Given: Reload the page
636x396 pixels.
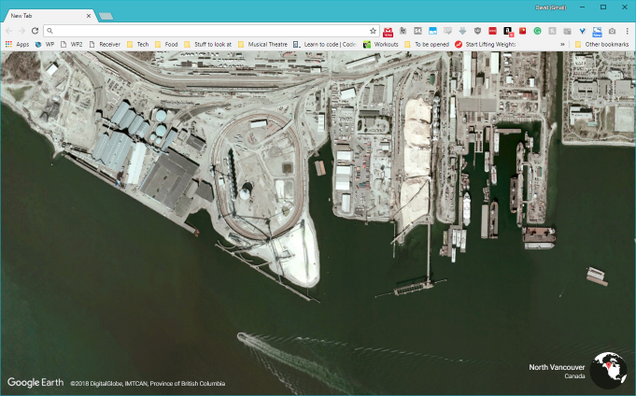Looking at the screenshot, I should [x=35, y=31].
